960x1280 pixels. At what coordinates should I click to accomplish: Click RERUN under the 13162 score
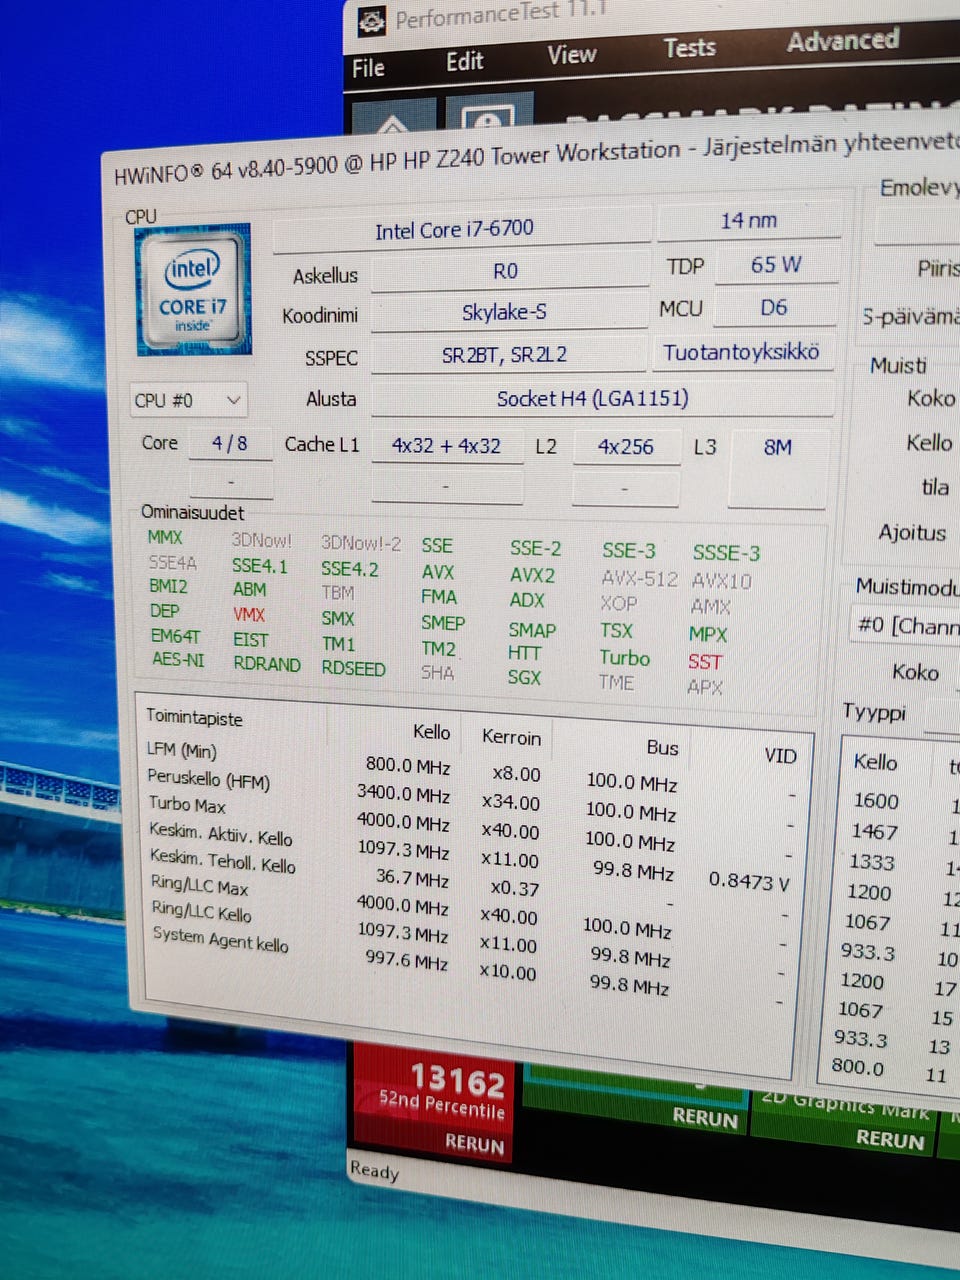pos(474,1143)
